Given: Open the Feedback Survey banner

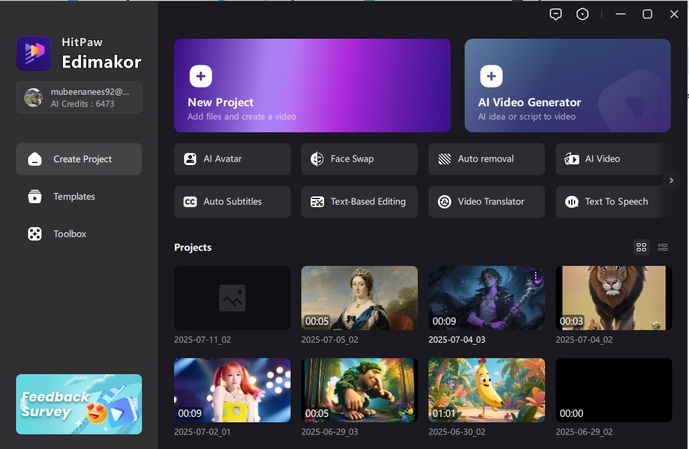Looking at the screenshot, I should [x=79, y=404].
